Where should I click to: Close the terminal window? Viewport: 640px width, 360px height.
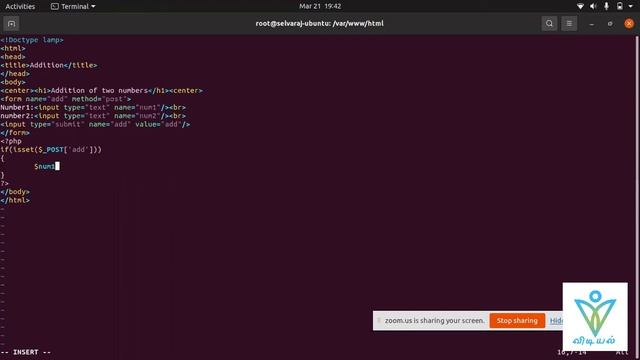629,24
